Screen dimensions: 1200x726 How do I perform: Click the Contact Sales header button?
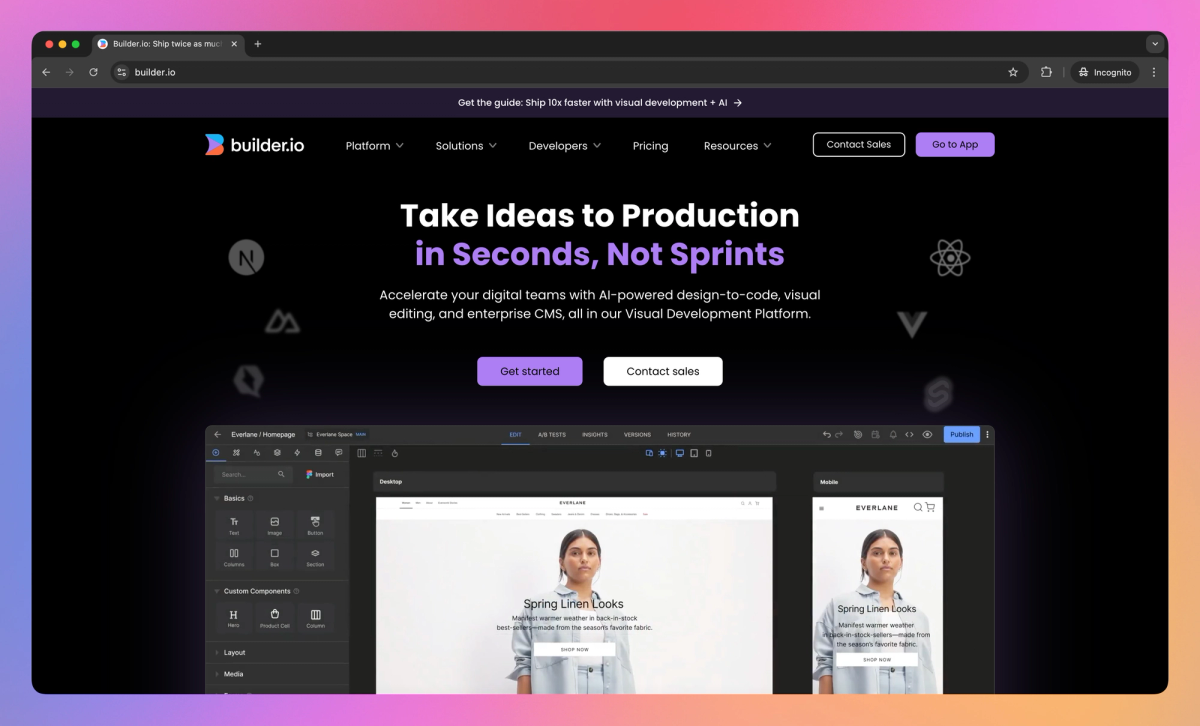click(859, 144)
